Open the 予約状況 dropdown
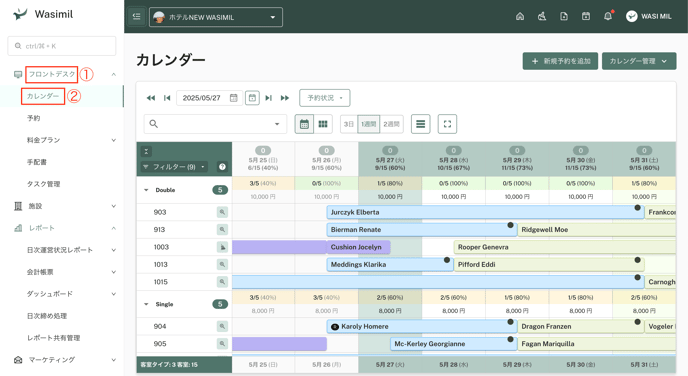The width and height of the screenshot is (688, 376). 325,98
